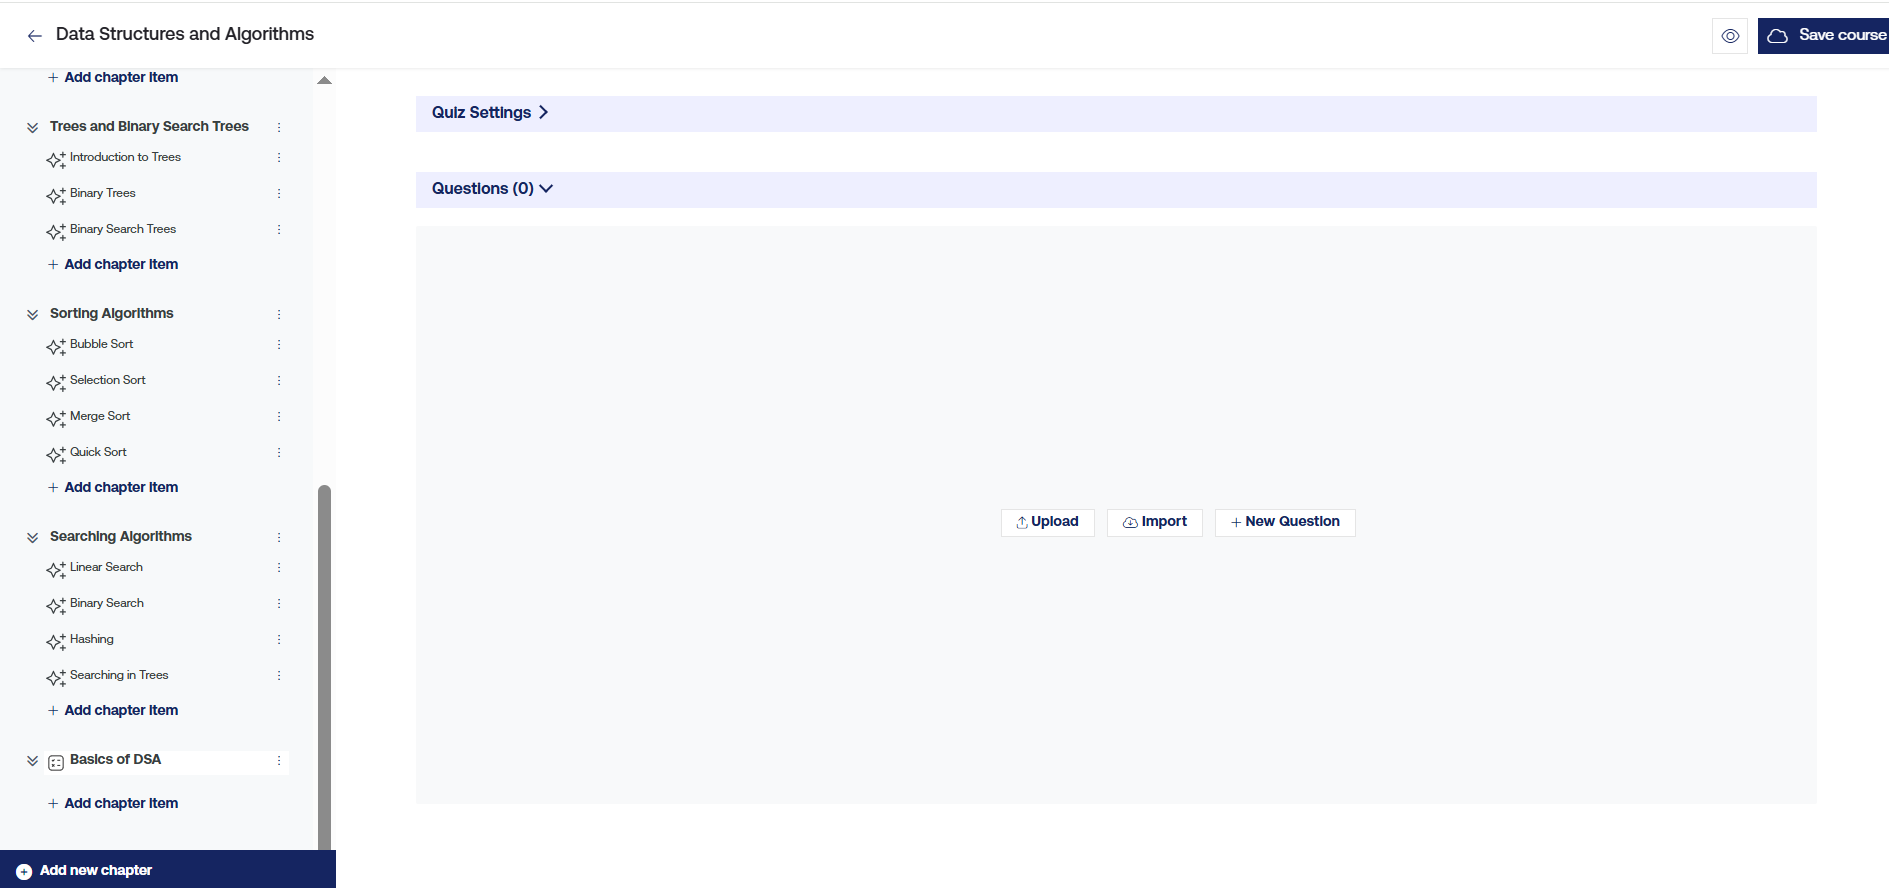Click the quiz icon beside Basics of DSA
The image size is (1889, 888).
tap(56, 762)
